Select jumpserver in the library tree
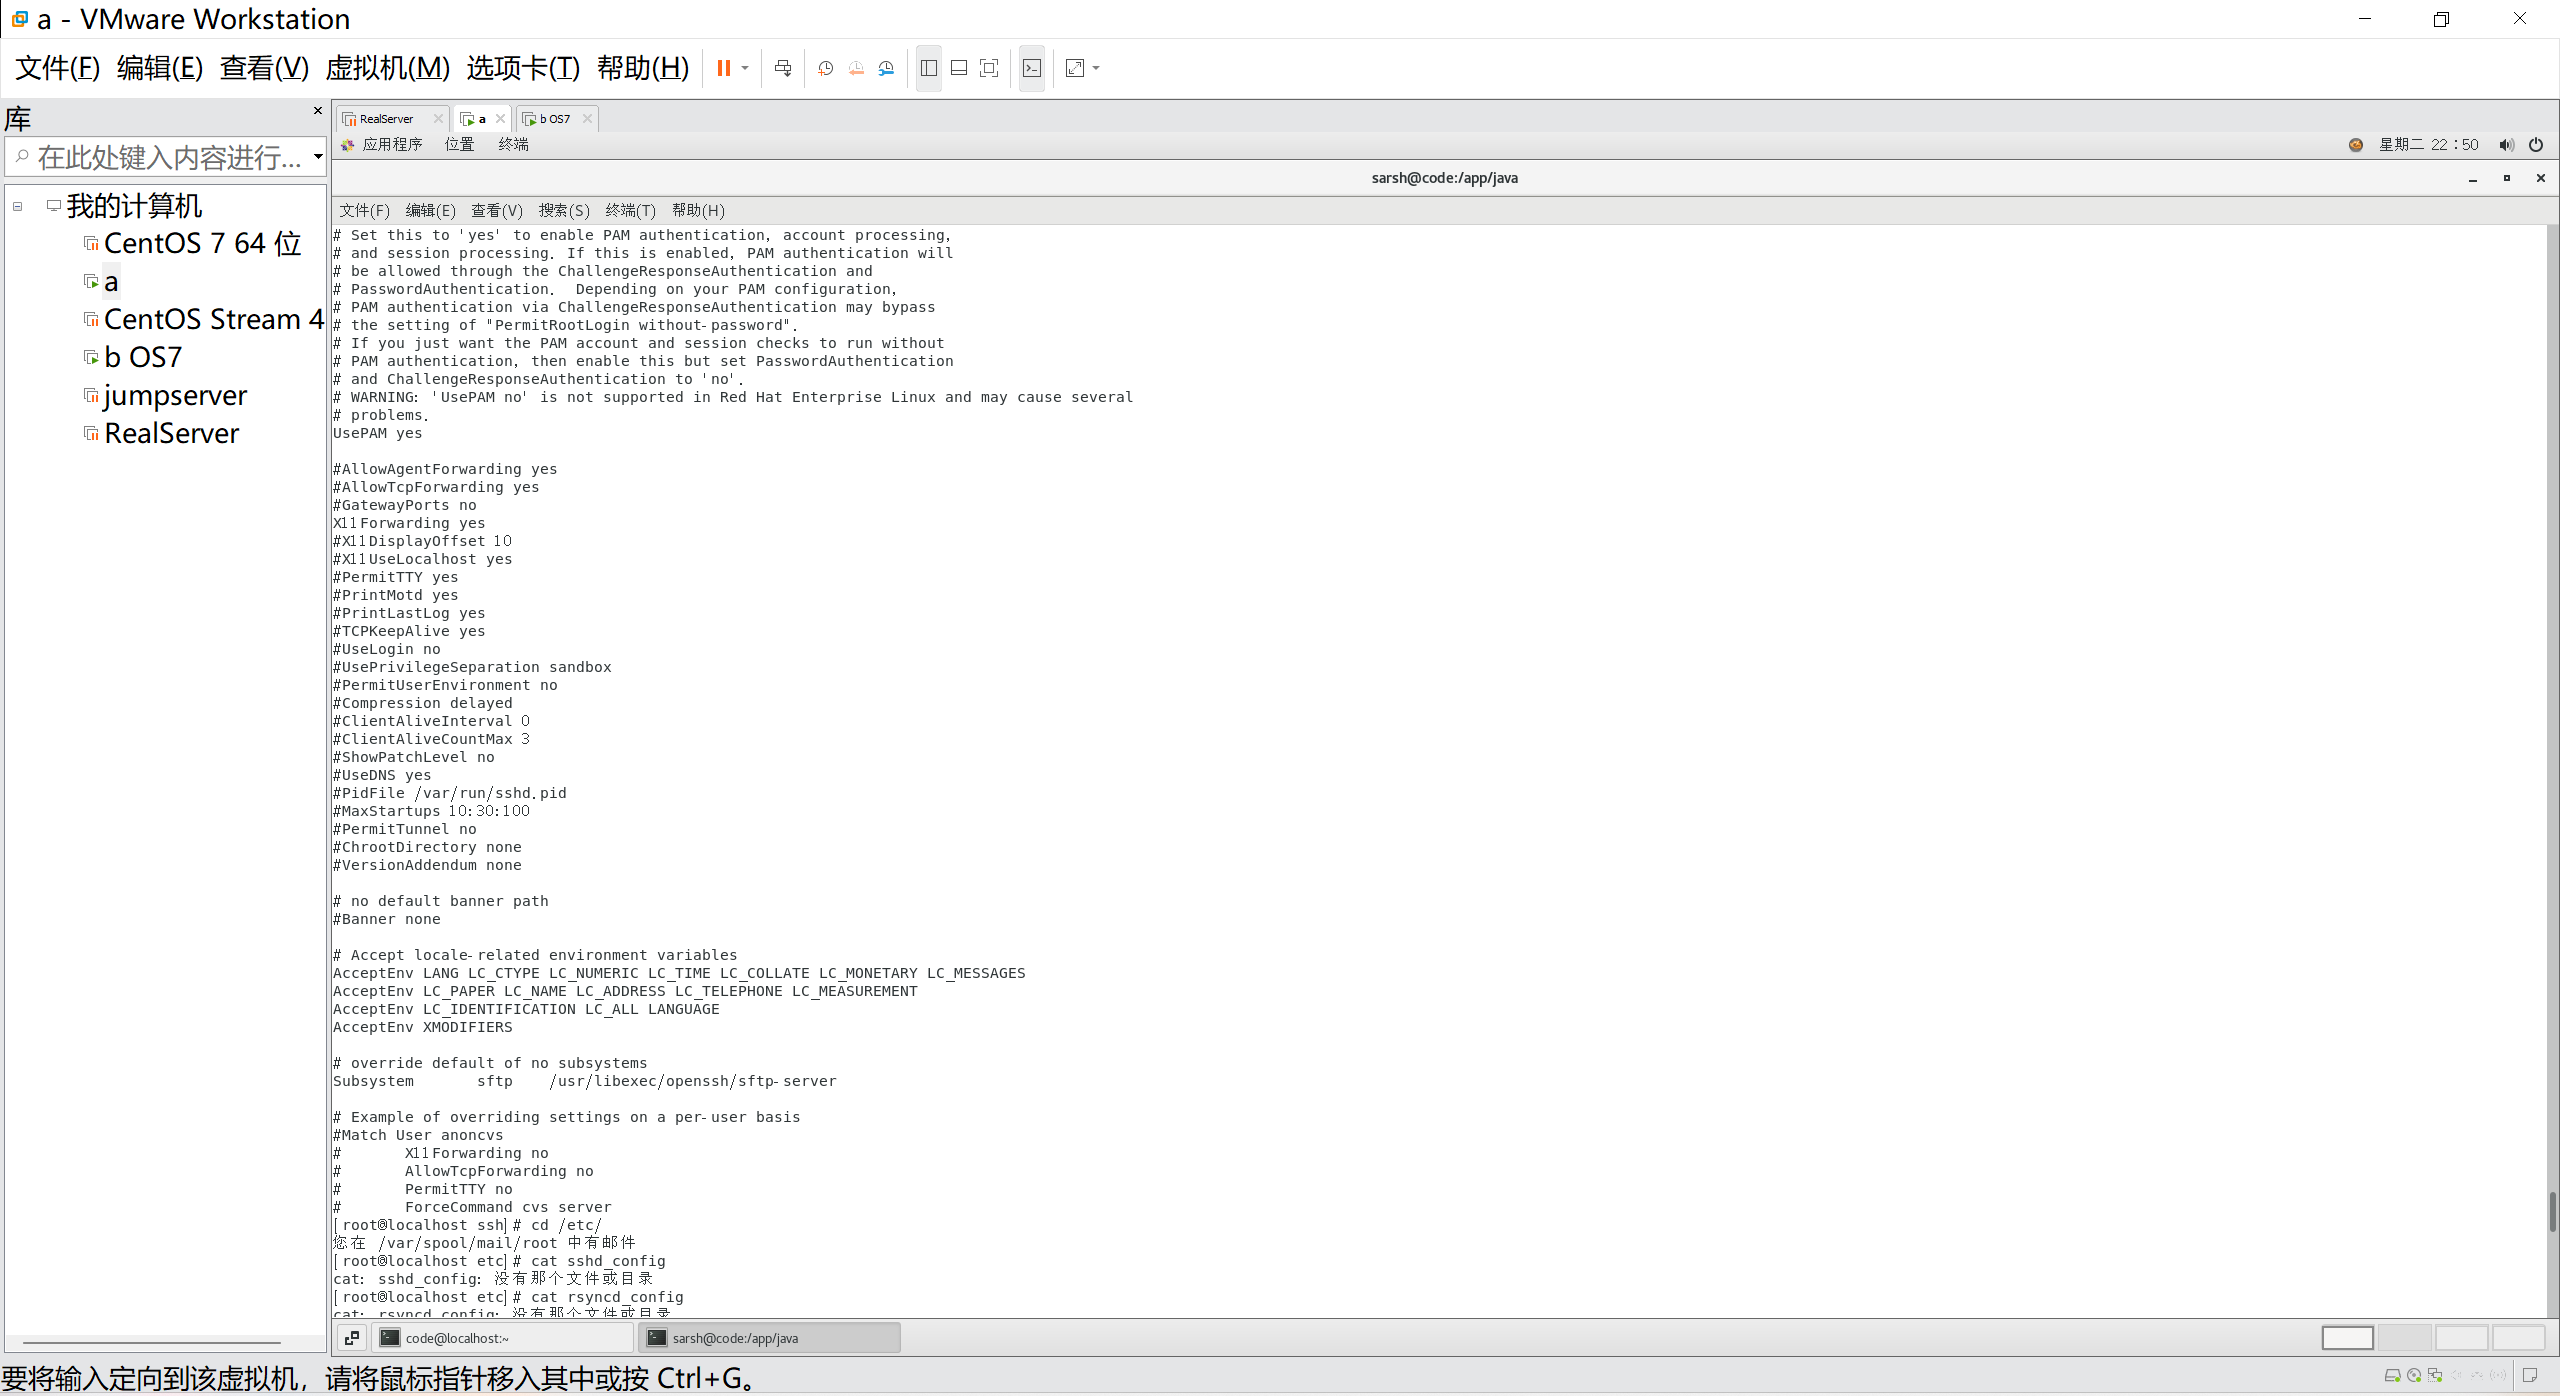This screenshot has height=1396, width=2560. point(175,396)
